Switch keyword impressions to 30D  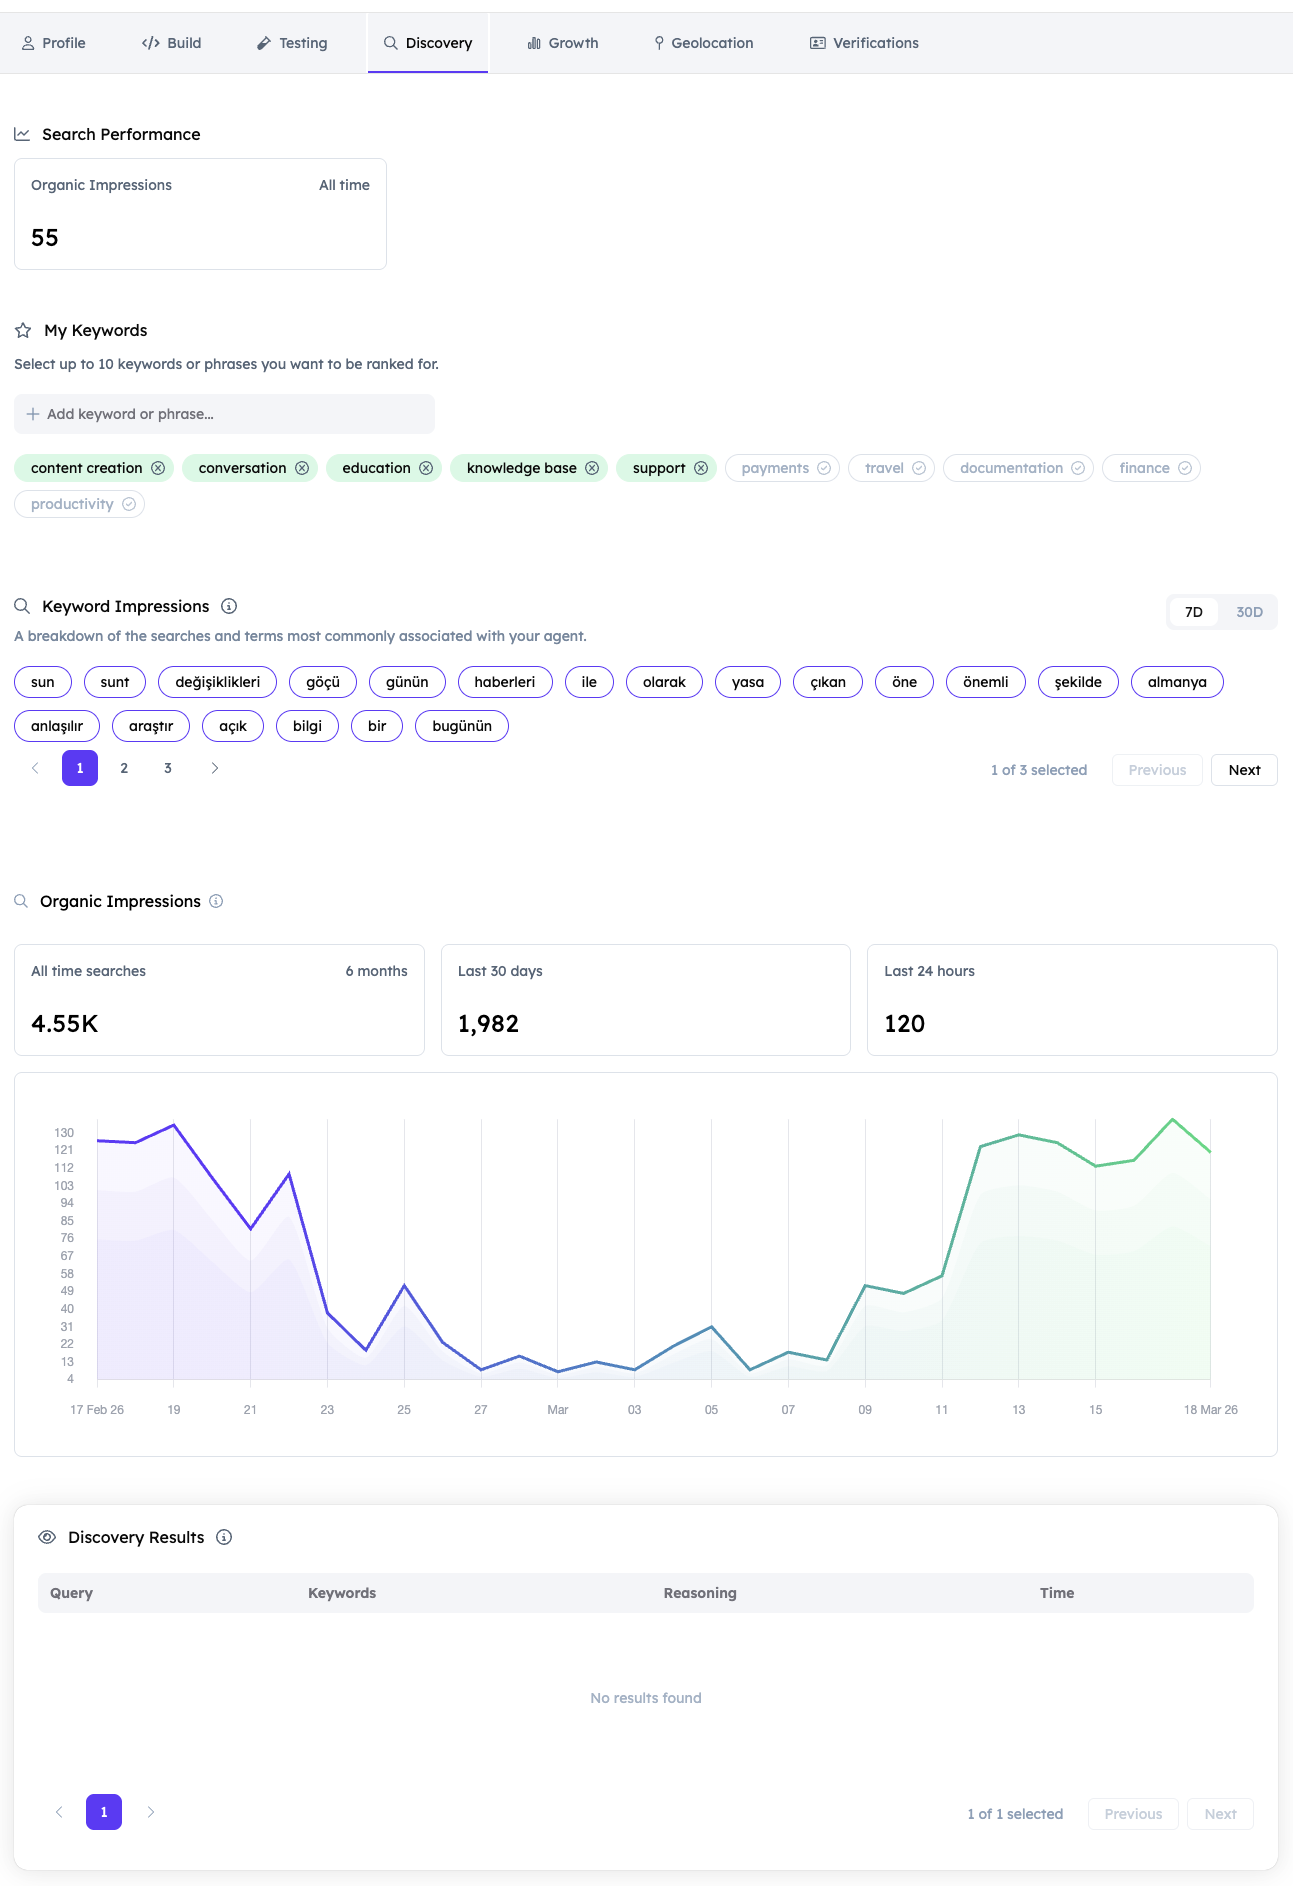1249,612
